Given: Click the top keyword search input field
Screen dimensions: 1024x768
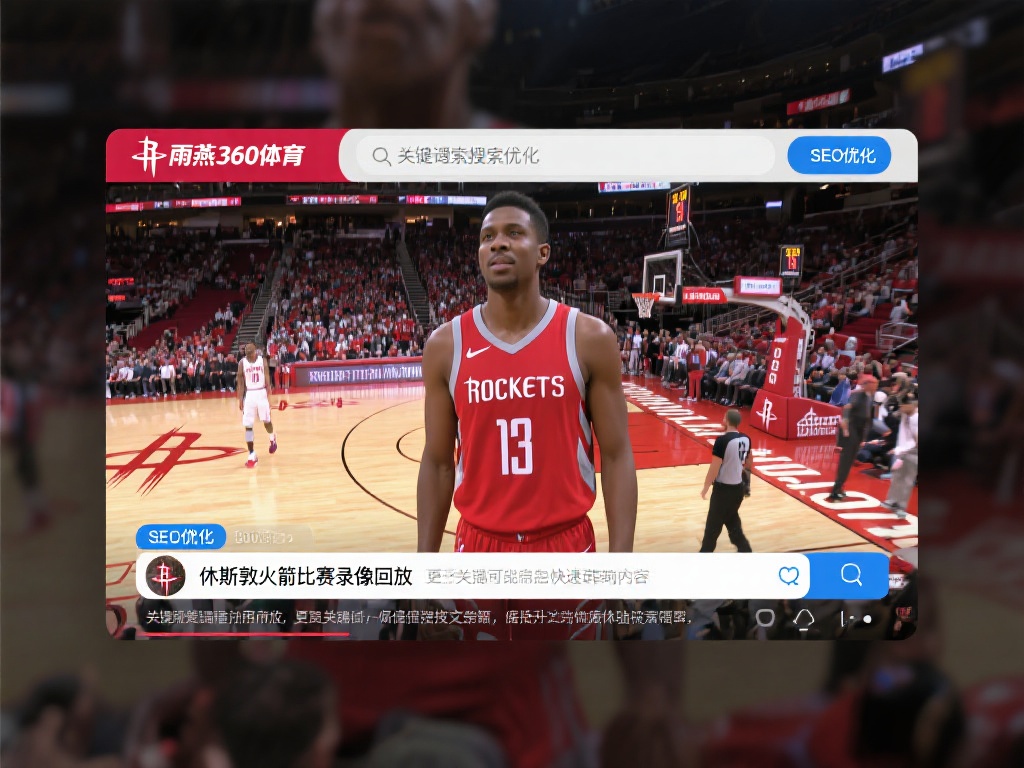Looking at the screenshot, I should (x=560, y=157).
